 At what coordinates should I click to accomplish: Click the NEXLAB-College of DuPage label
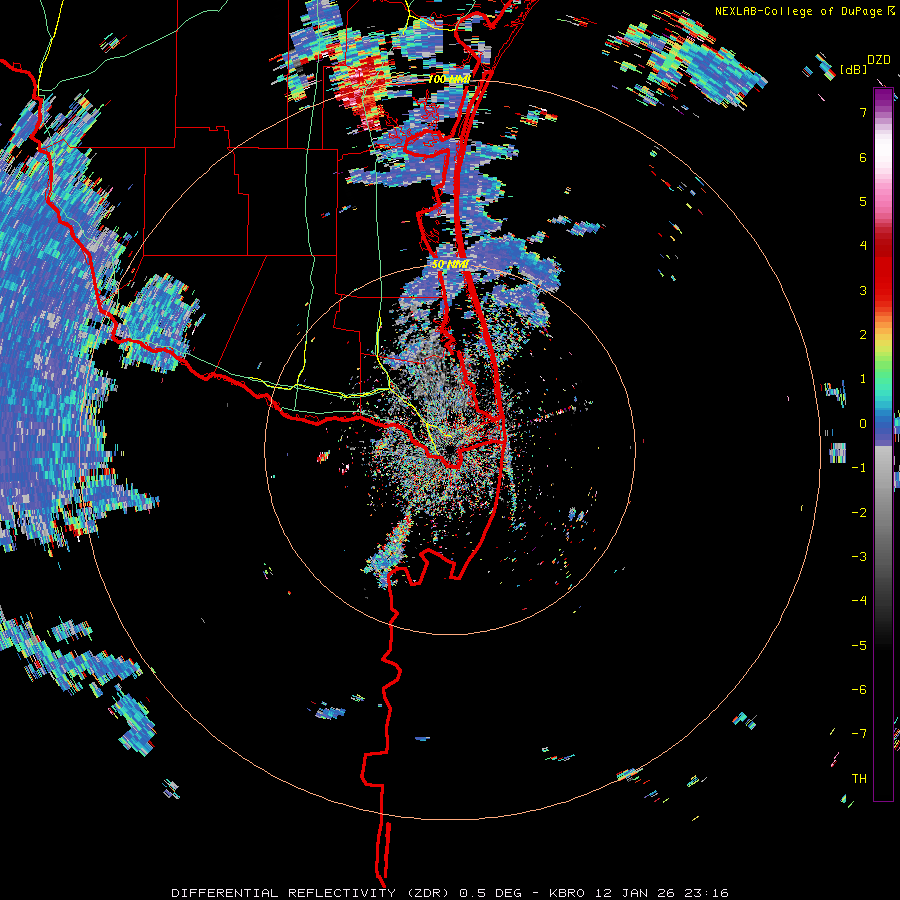(x=804, y=11)
